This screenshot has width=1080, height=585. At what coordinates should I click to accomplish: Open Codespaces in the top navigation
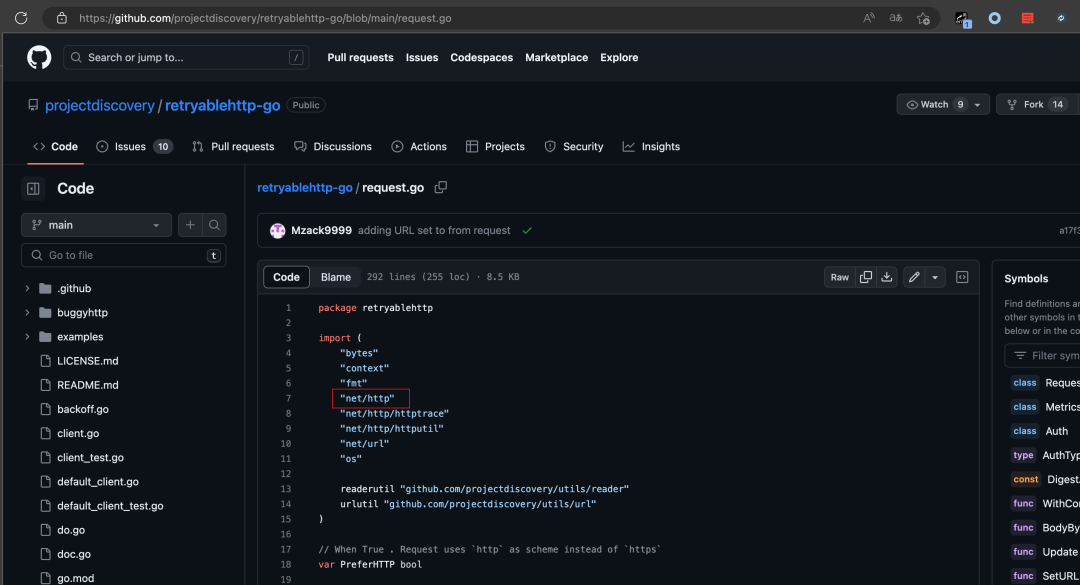(481, 58)
